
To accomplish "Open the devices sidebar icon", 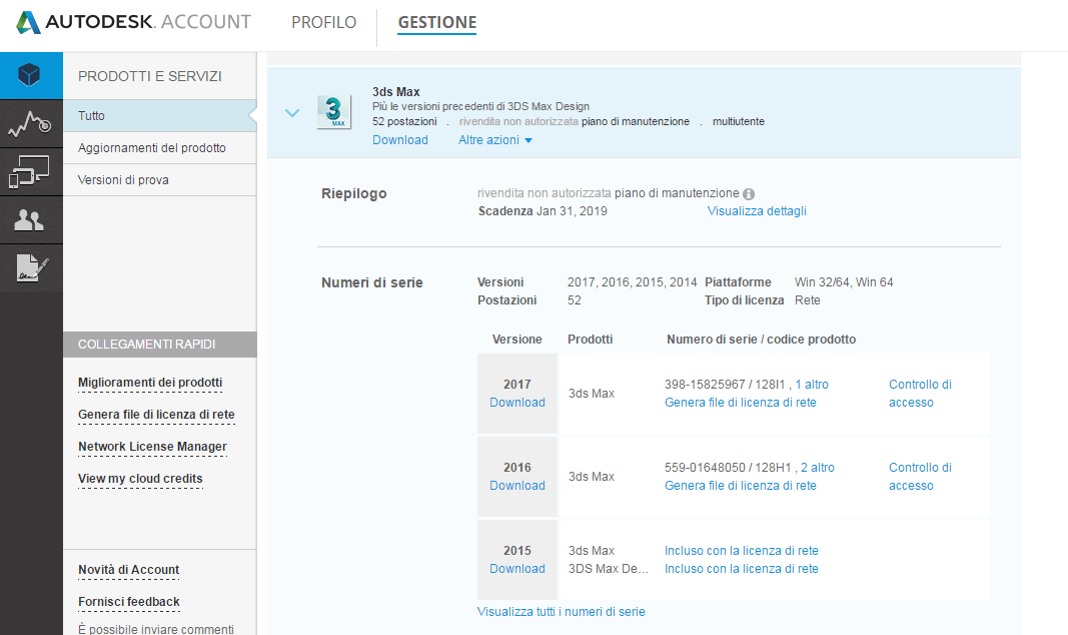I will (x=31, y=172).
